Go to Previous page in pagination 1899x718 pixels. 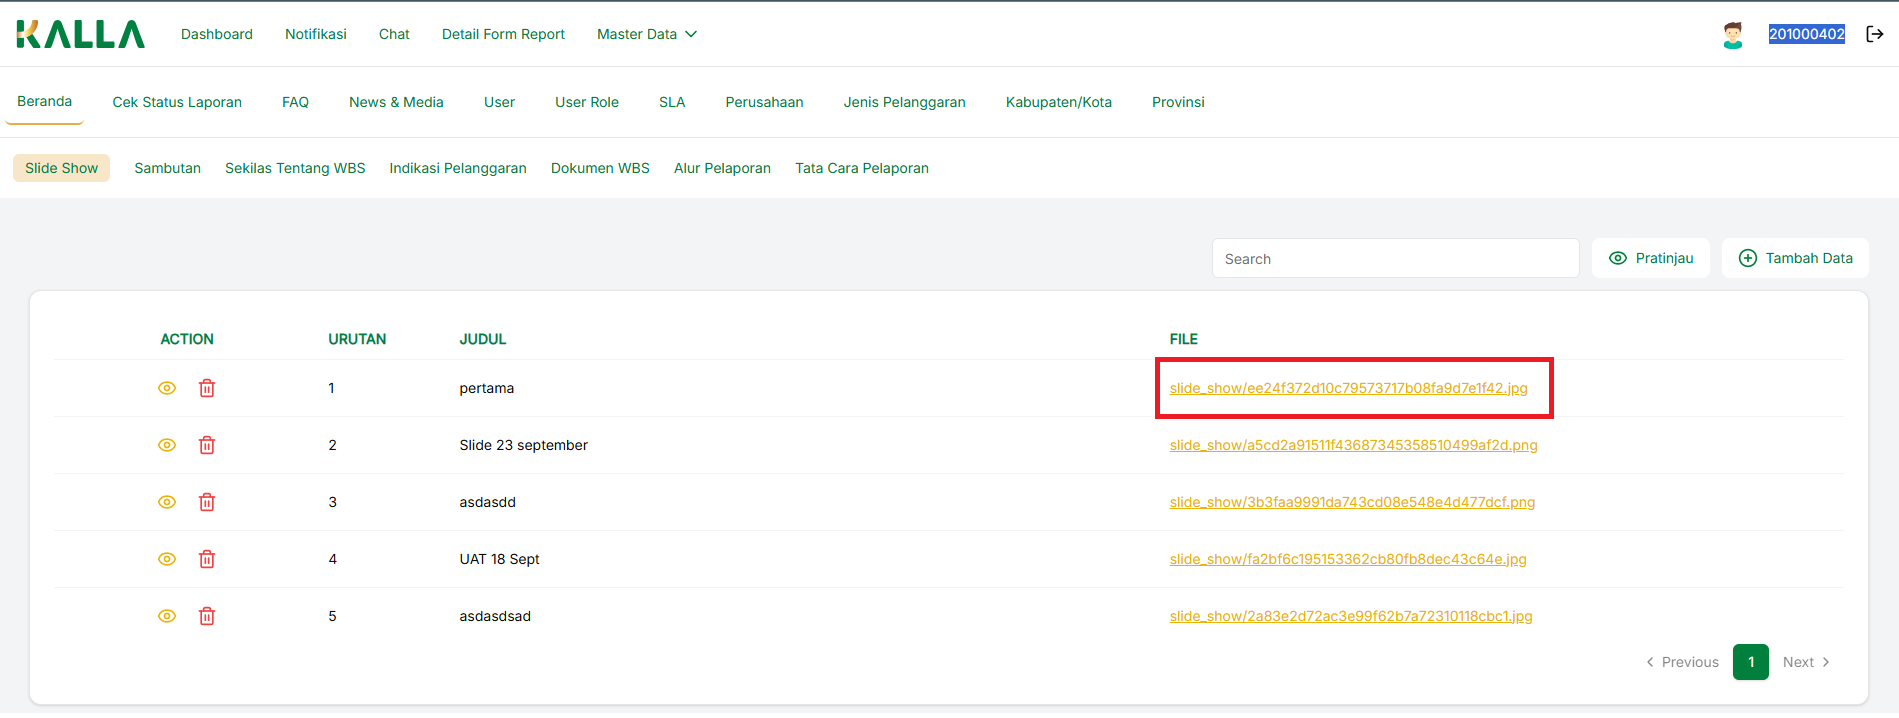(x=1682, y=662)
